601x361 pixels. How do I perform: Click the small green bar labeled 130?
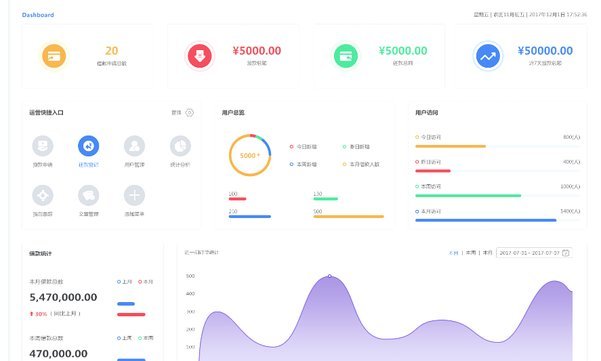325,199
